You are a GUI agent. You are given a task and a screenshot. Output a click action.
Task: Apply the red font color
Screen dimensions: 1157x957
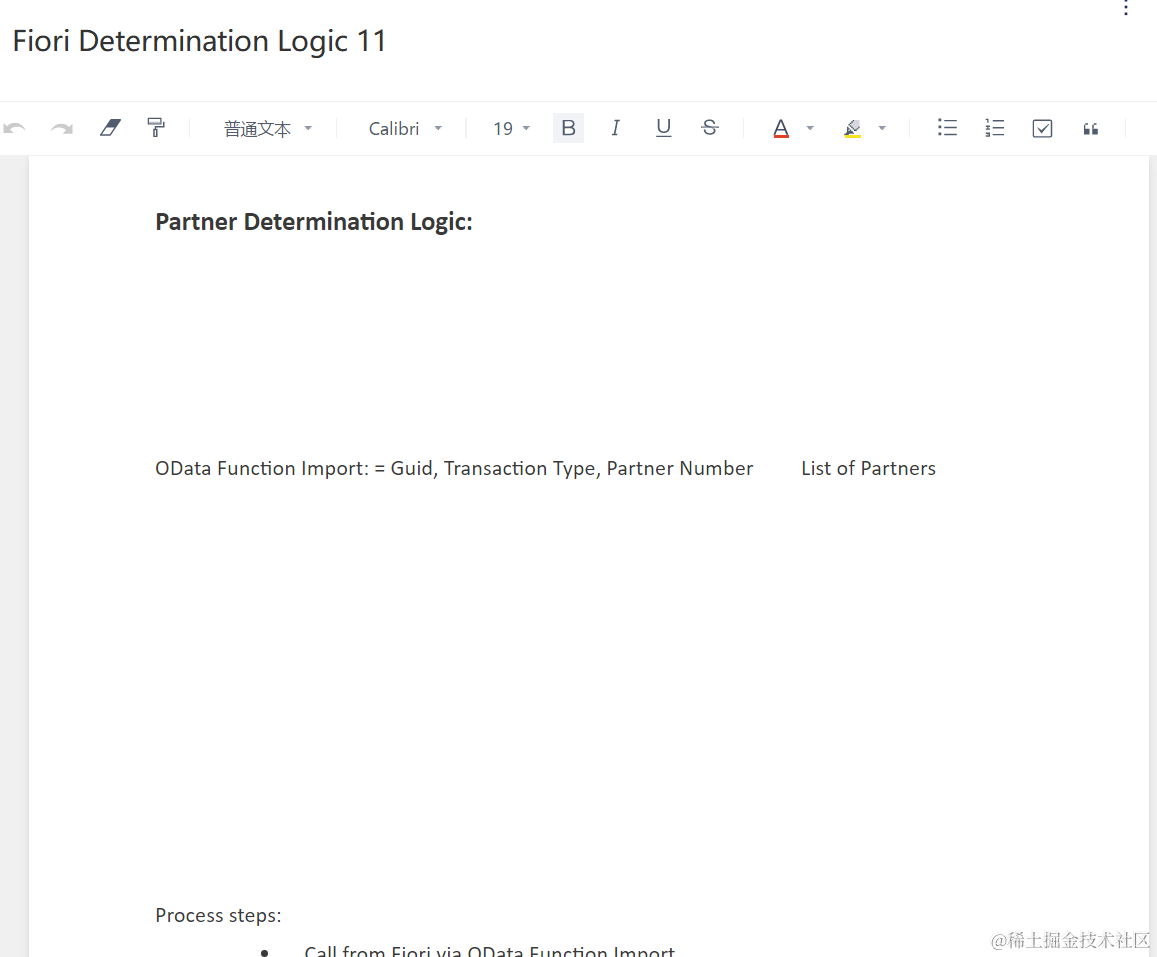(x=781, y=128)
